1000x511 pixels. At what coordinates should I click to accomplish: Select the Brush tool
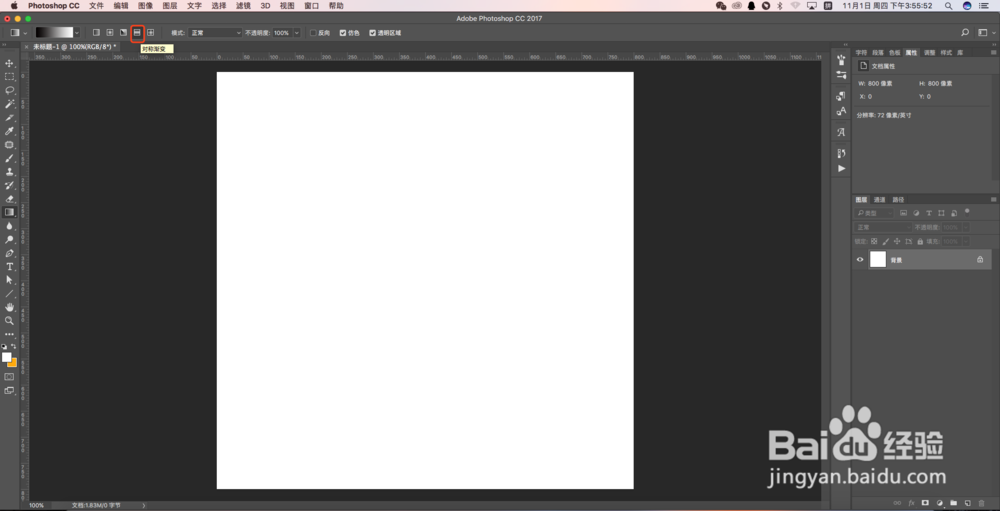[x=10, y=158]
